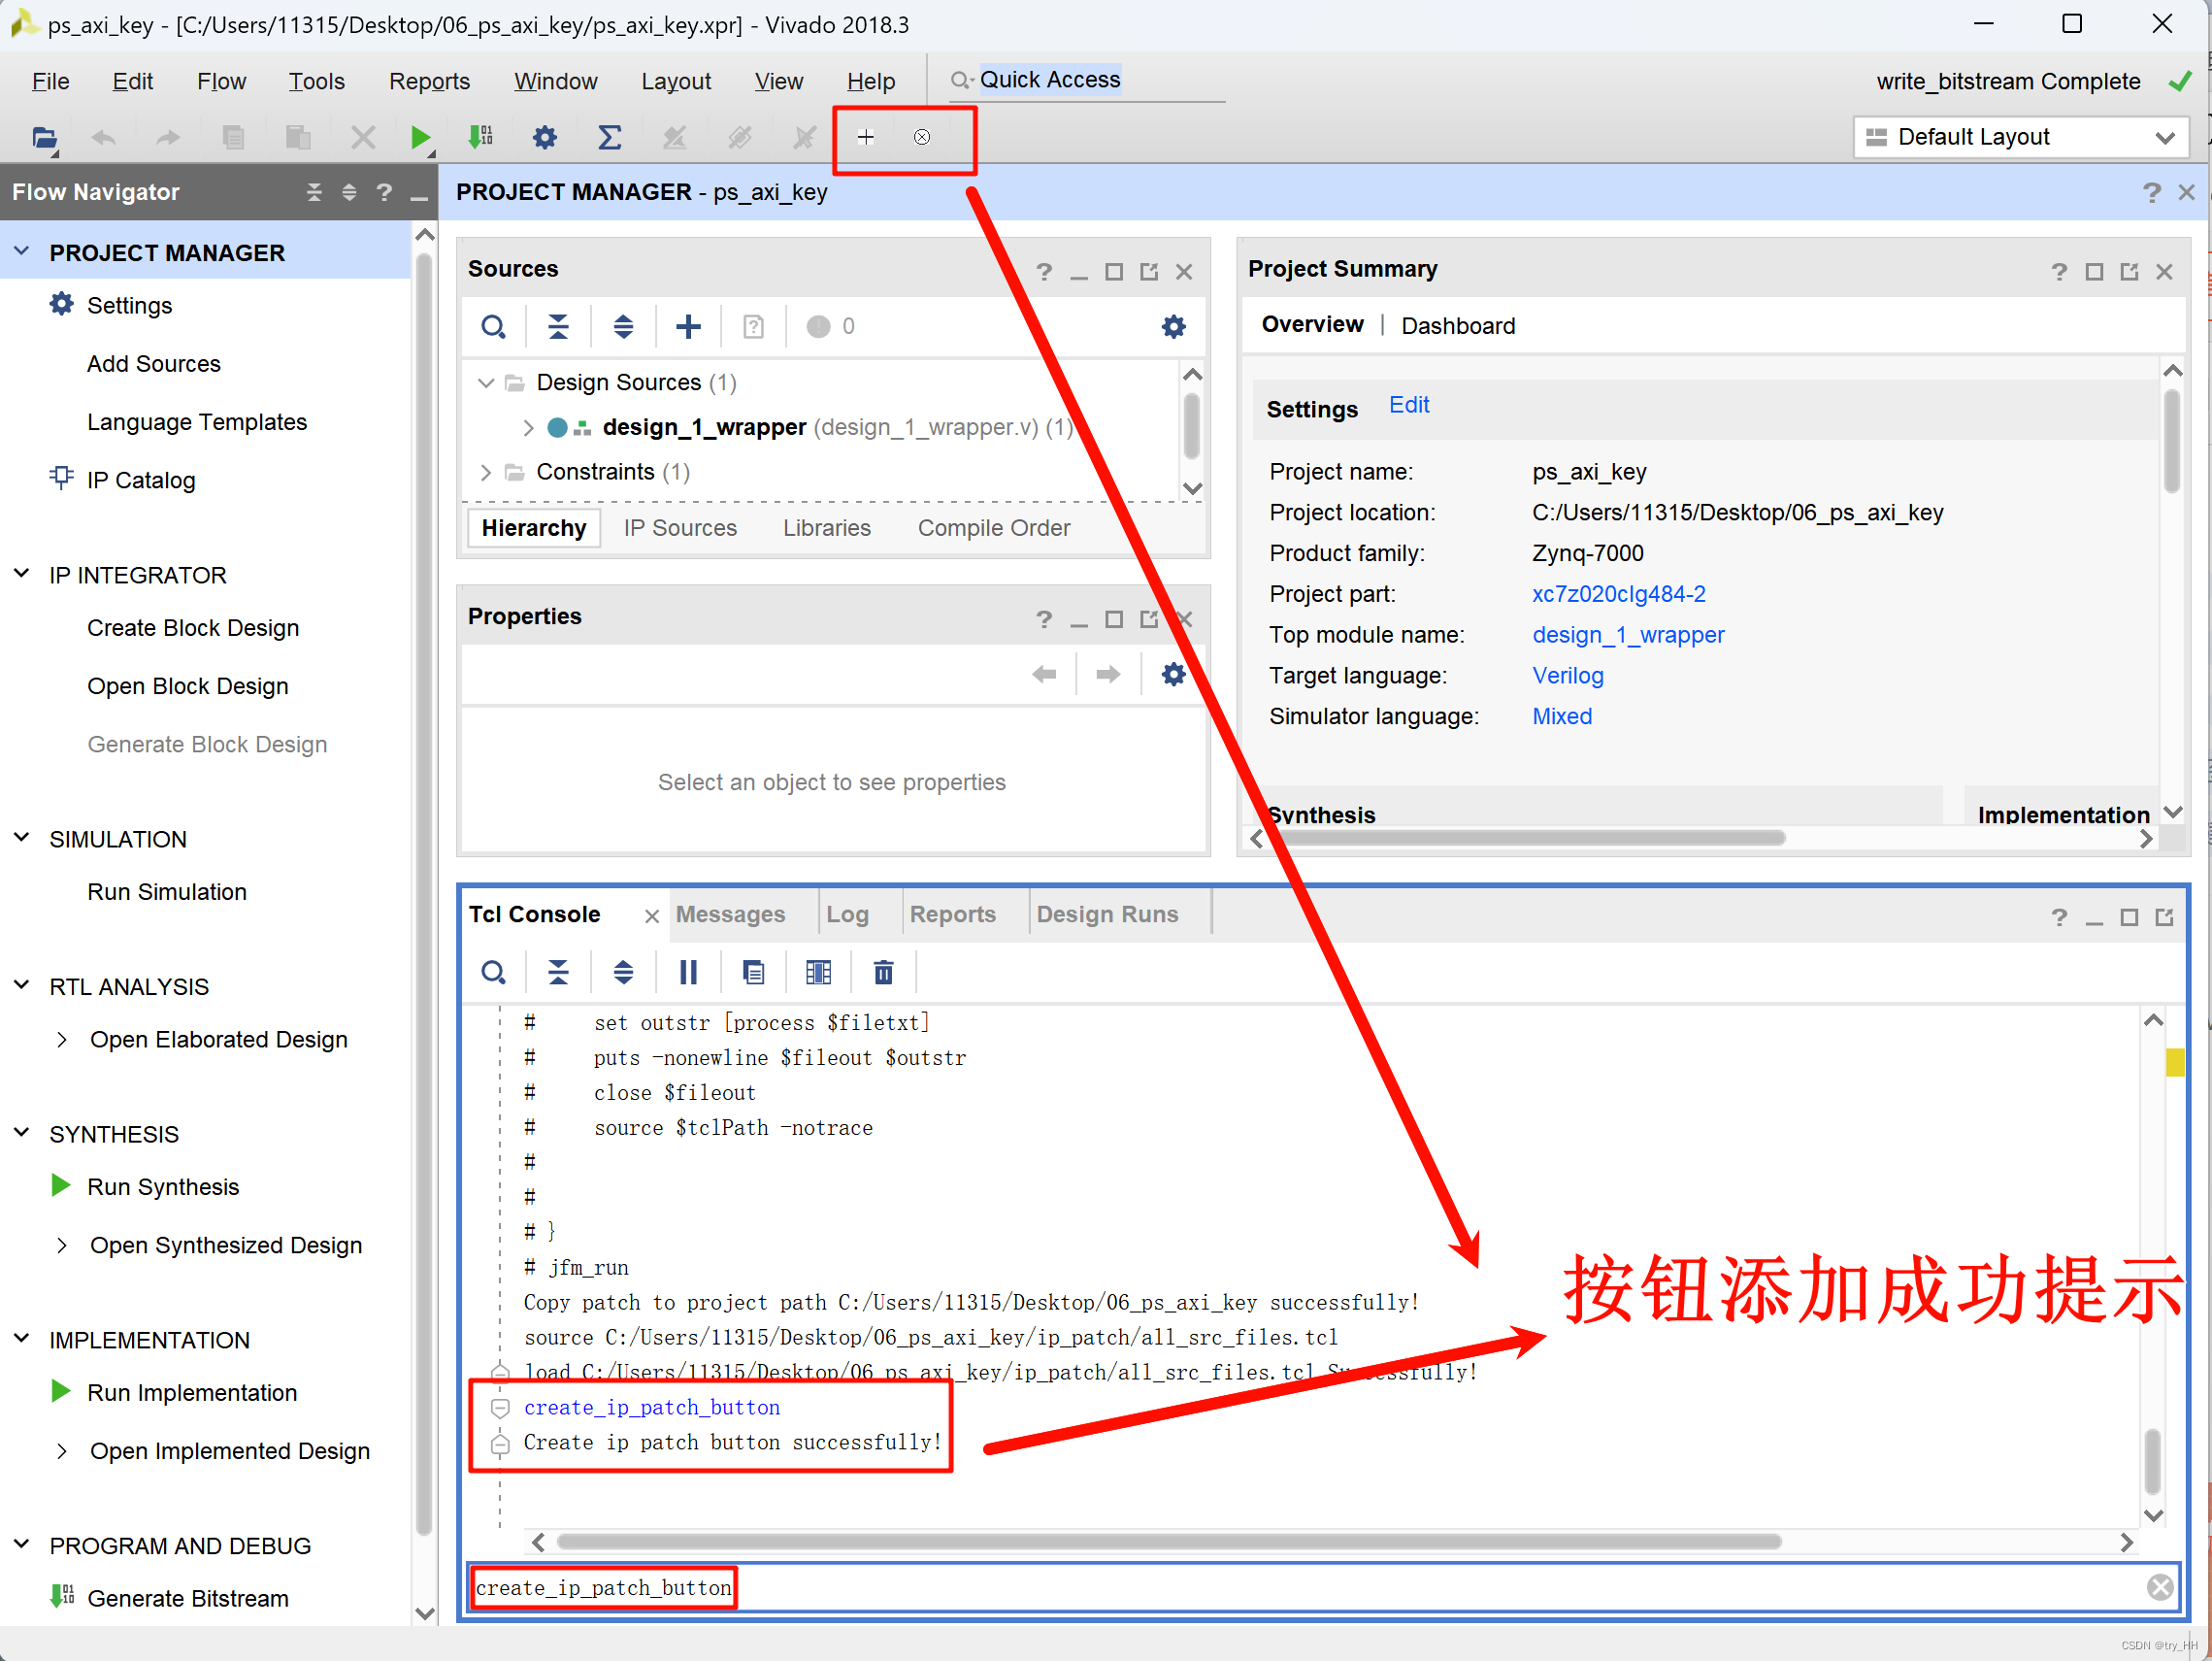The width and height of the screenshot is (2212, 1661).
Task: Click the search icon in Sources panel
Action: 495,328
